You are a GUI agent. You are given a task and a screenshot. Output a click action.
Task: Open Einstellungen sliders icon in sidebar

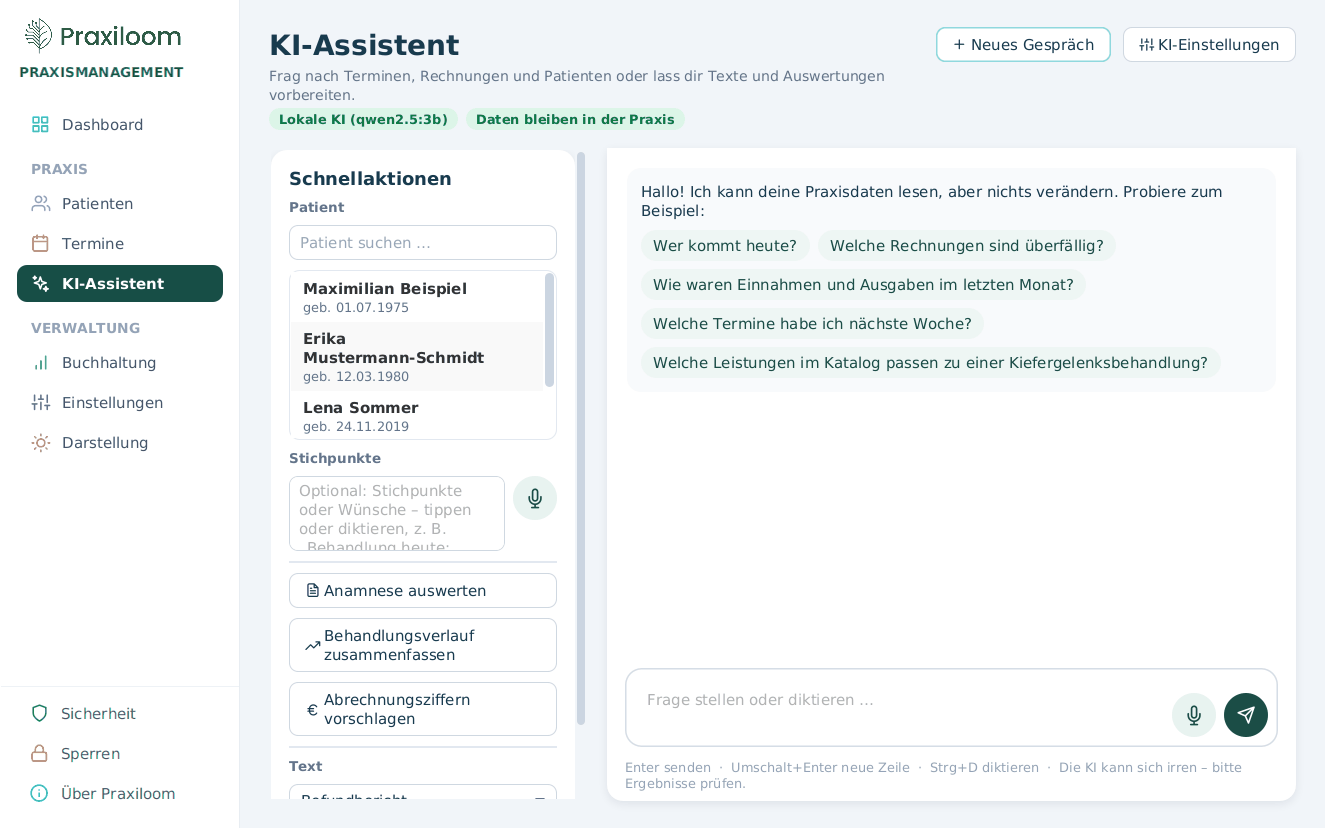point(40,402)
